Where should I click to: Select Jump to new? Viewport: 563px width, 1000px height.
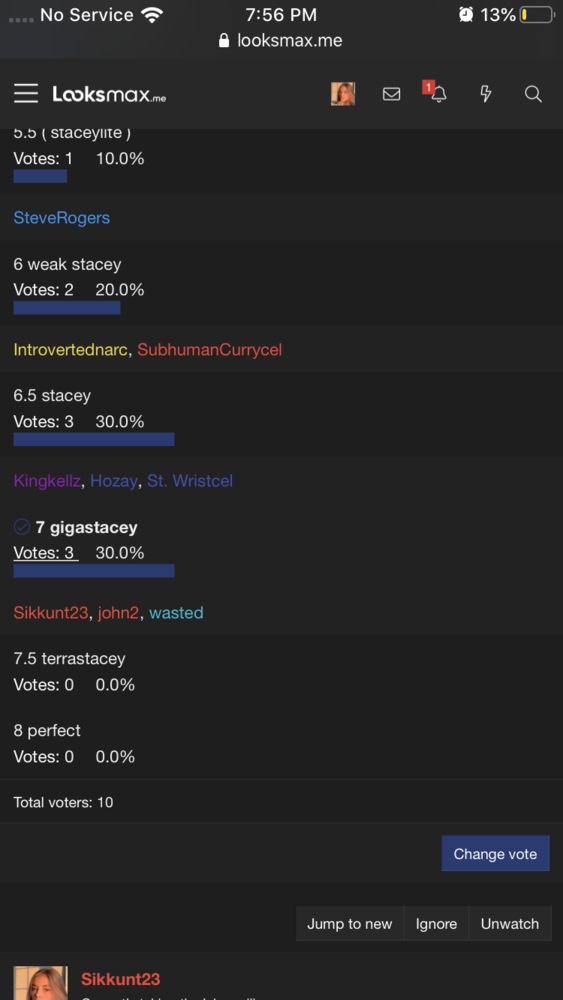[349, 923]
